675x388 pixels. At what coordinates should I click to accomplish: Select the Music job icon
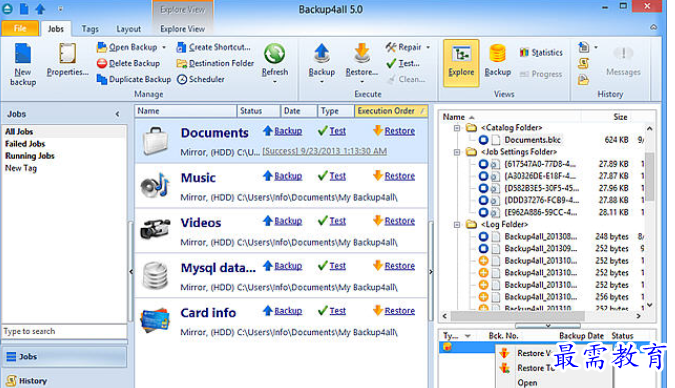click(155, 185)
